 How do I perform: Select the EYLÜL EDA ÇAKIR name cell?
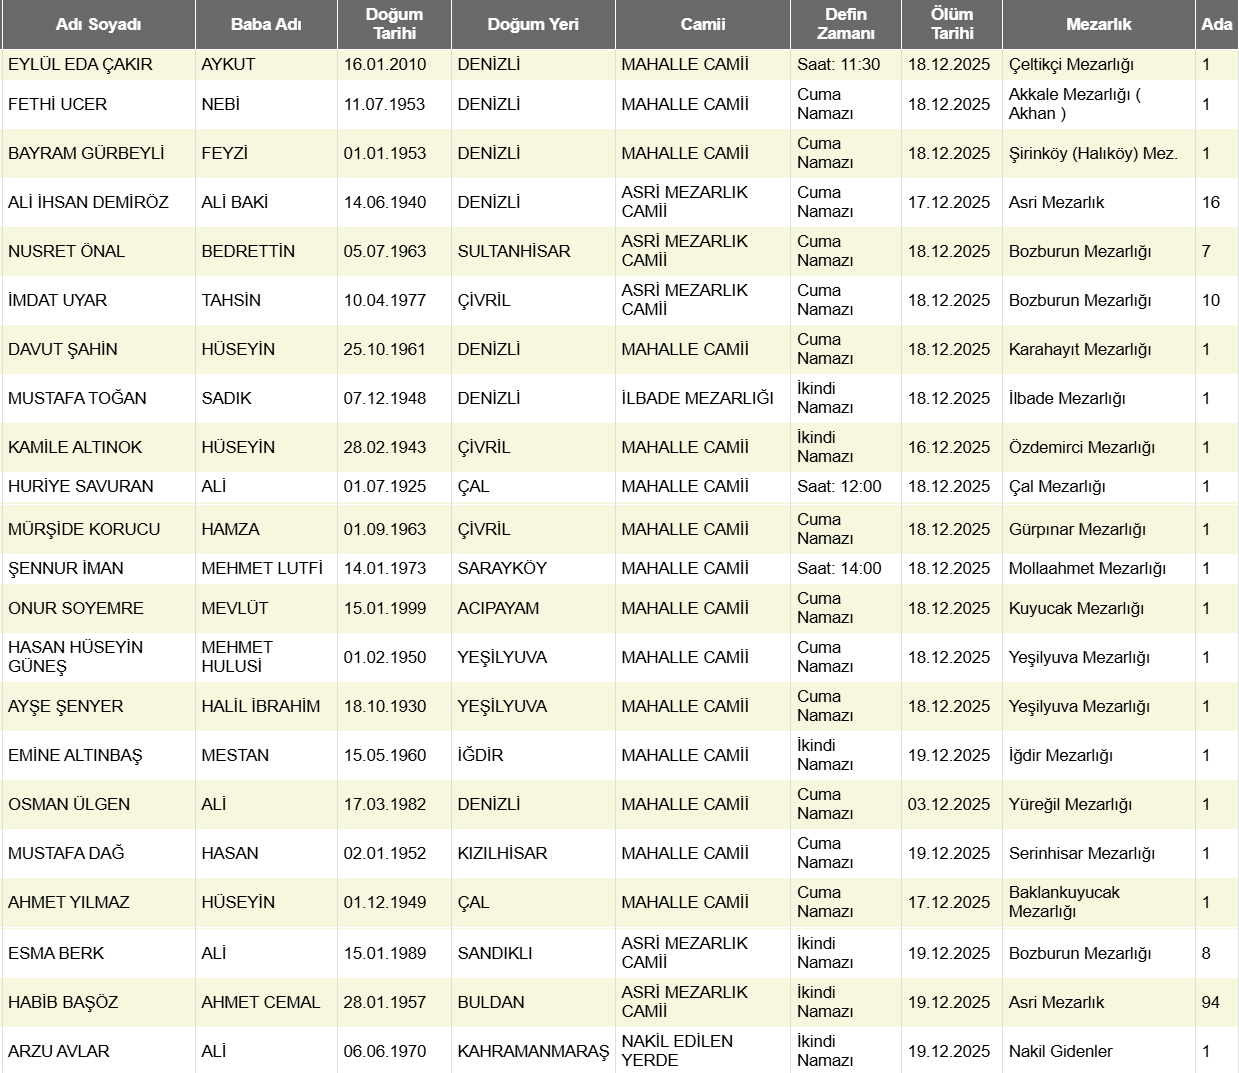(80, 64)
